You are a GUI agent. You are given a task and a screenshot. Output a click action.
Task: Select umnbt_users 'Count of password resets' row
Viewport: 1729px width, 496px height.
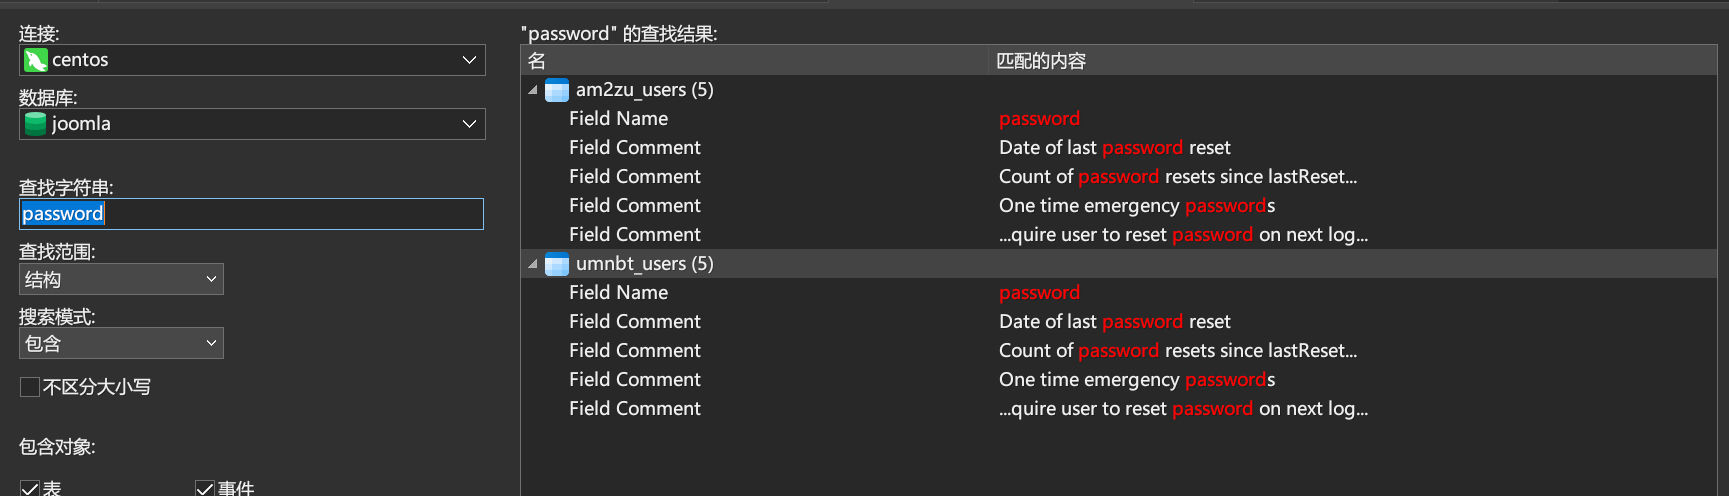click(x=1119, y=351)
